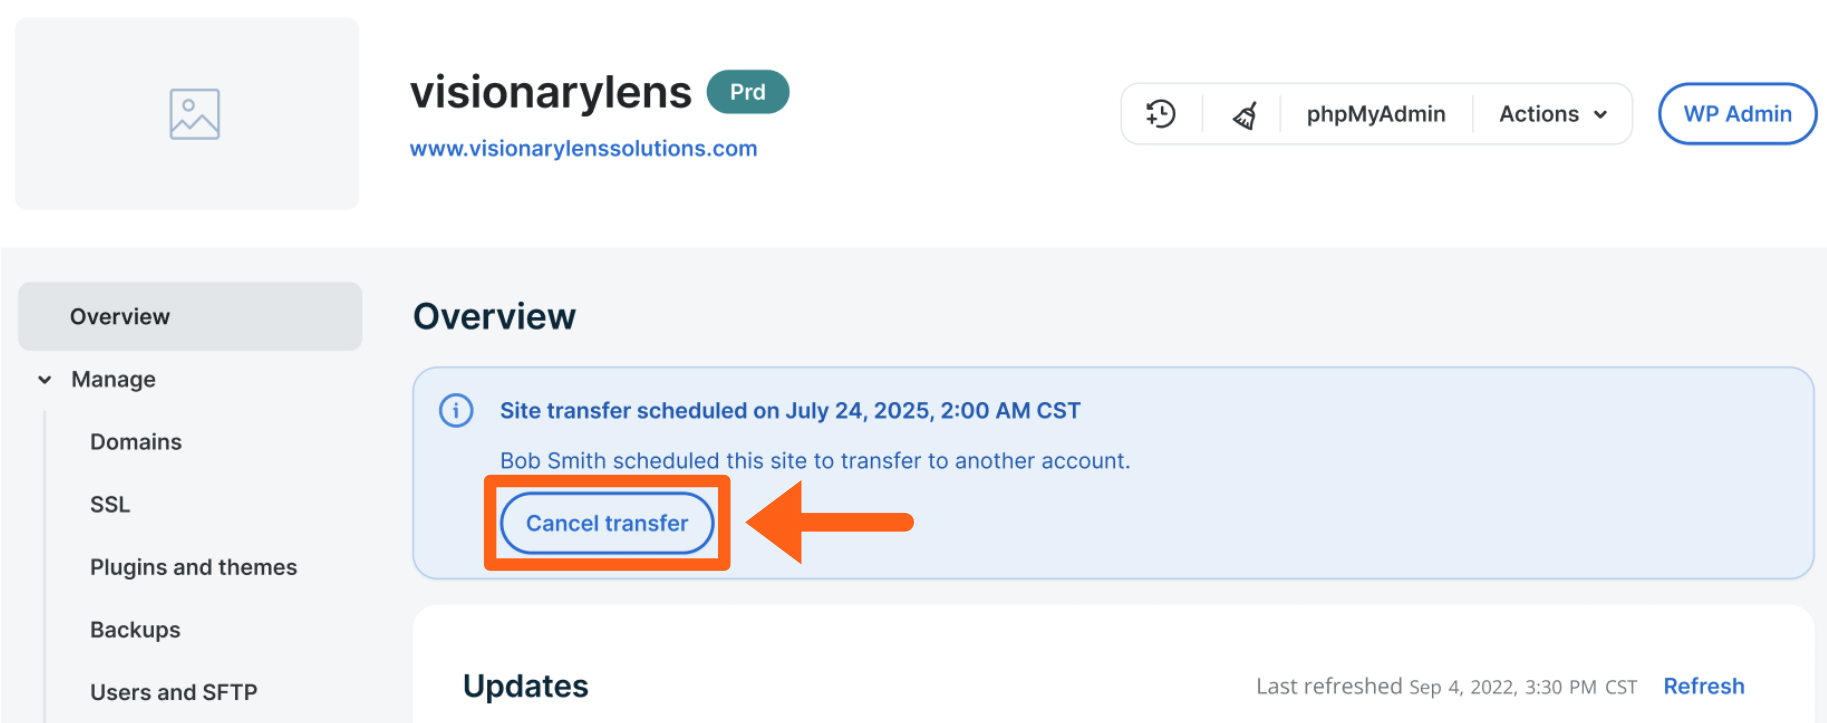
Task: Collapse the Manage section chevron
Action: pyautogui.click(x=45, y=380)
